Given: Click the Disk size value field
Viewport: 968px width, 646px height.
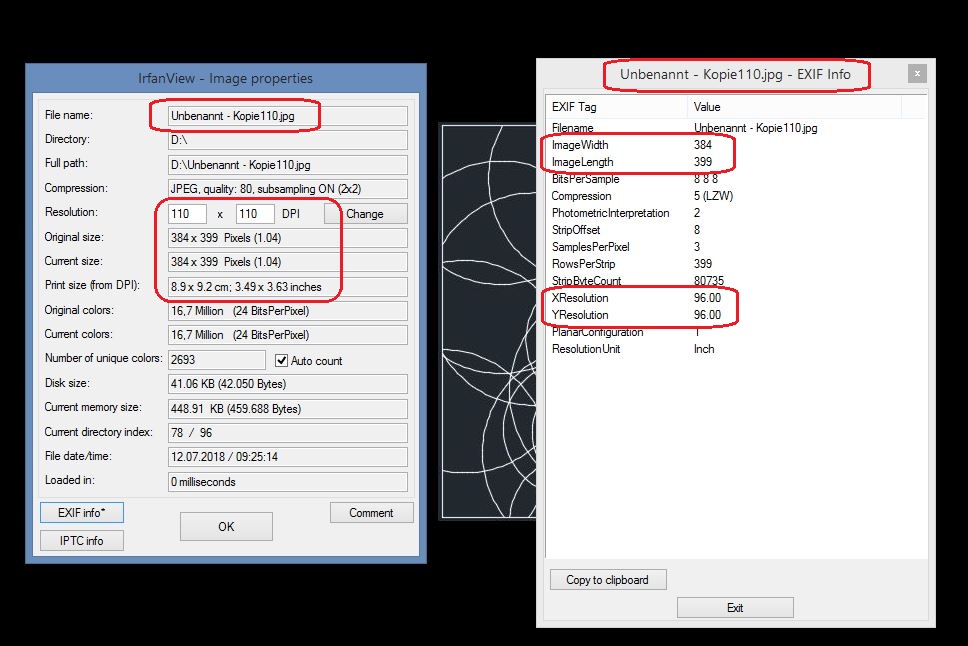Looking at the screenshot, I should (288, 384).
